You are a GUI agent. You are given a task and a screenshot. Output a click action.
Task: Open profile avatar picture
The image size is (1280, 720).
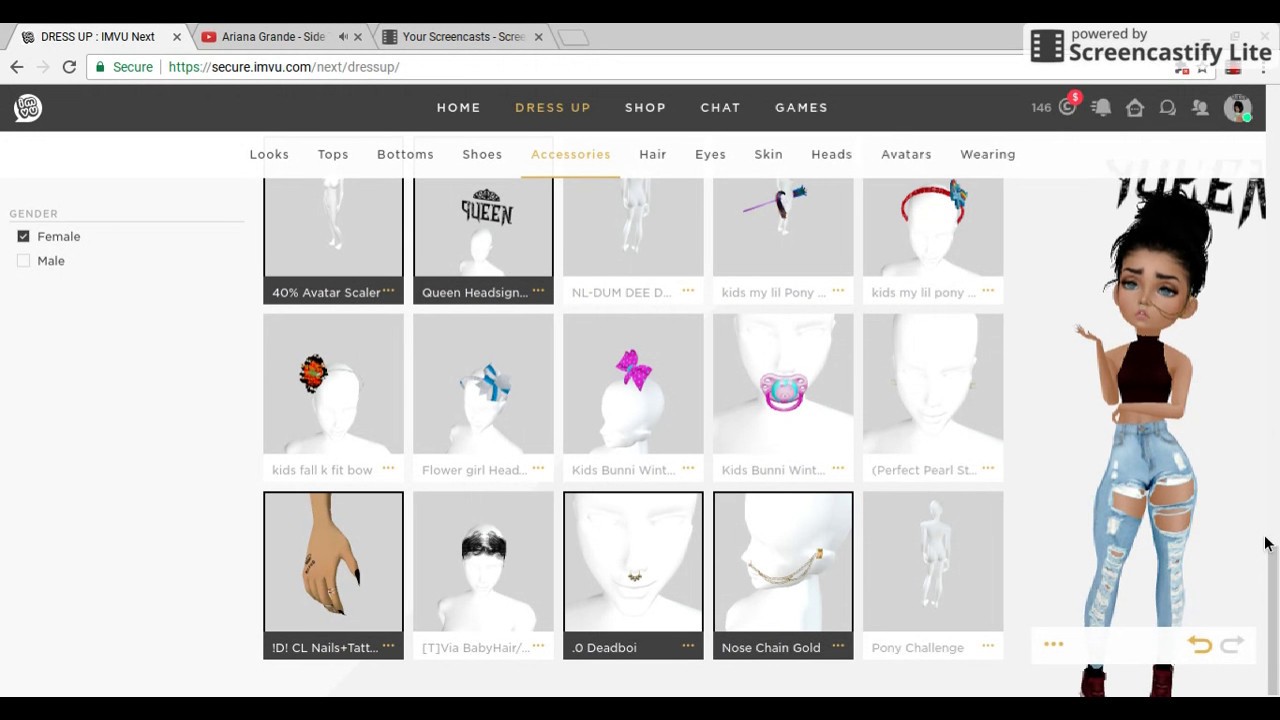coord(1238,107)
